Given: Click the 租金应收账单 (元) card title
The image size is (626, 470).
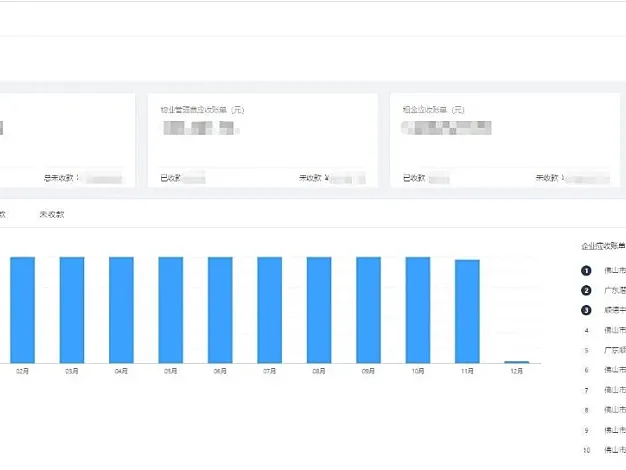Looking at the screenshot, I should pos(433,110).
